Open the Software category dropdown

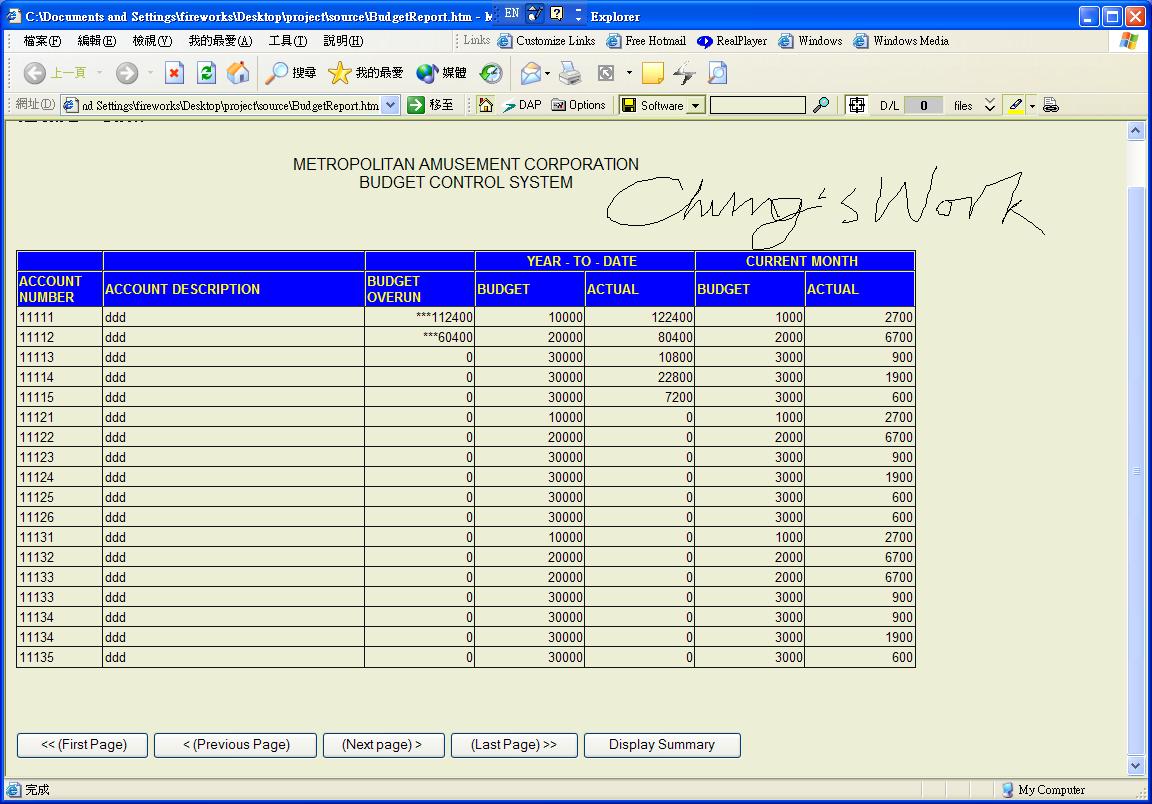[695, 105]
